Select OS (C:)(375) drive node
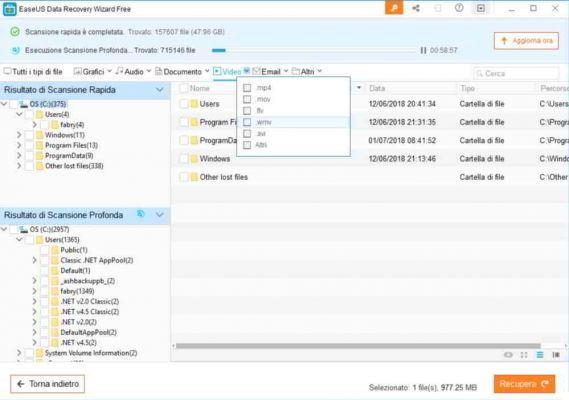569x400 pixels. [48, 104]
